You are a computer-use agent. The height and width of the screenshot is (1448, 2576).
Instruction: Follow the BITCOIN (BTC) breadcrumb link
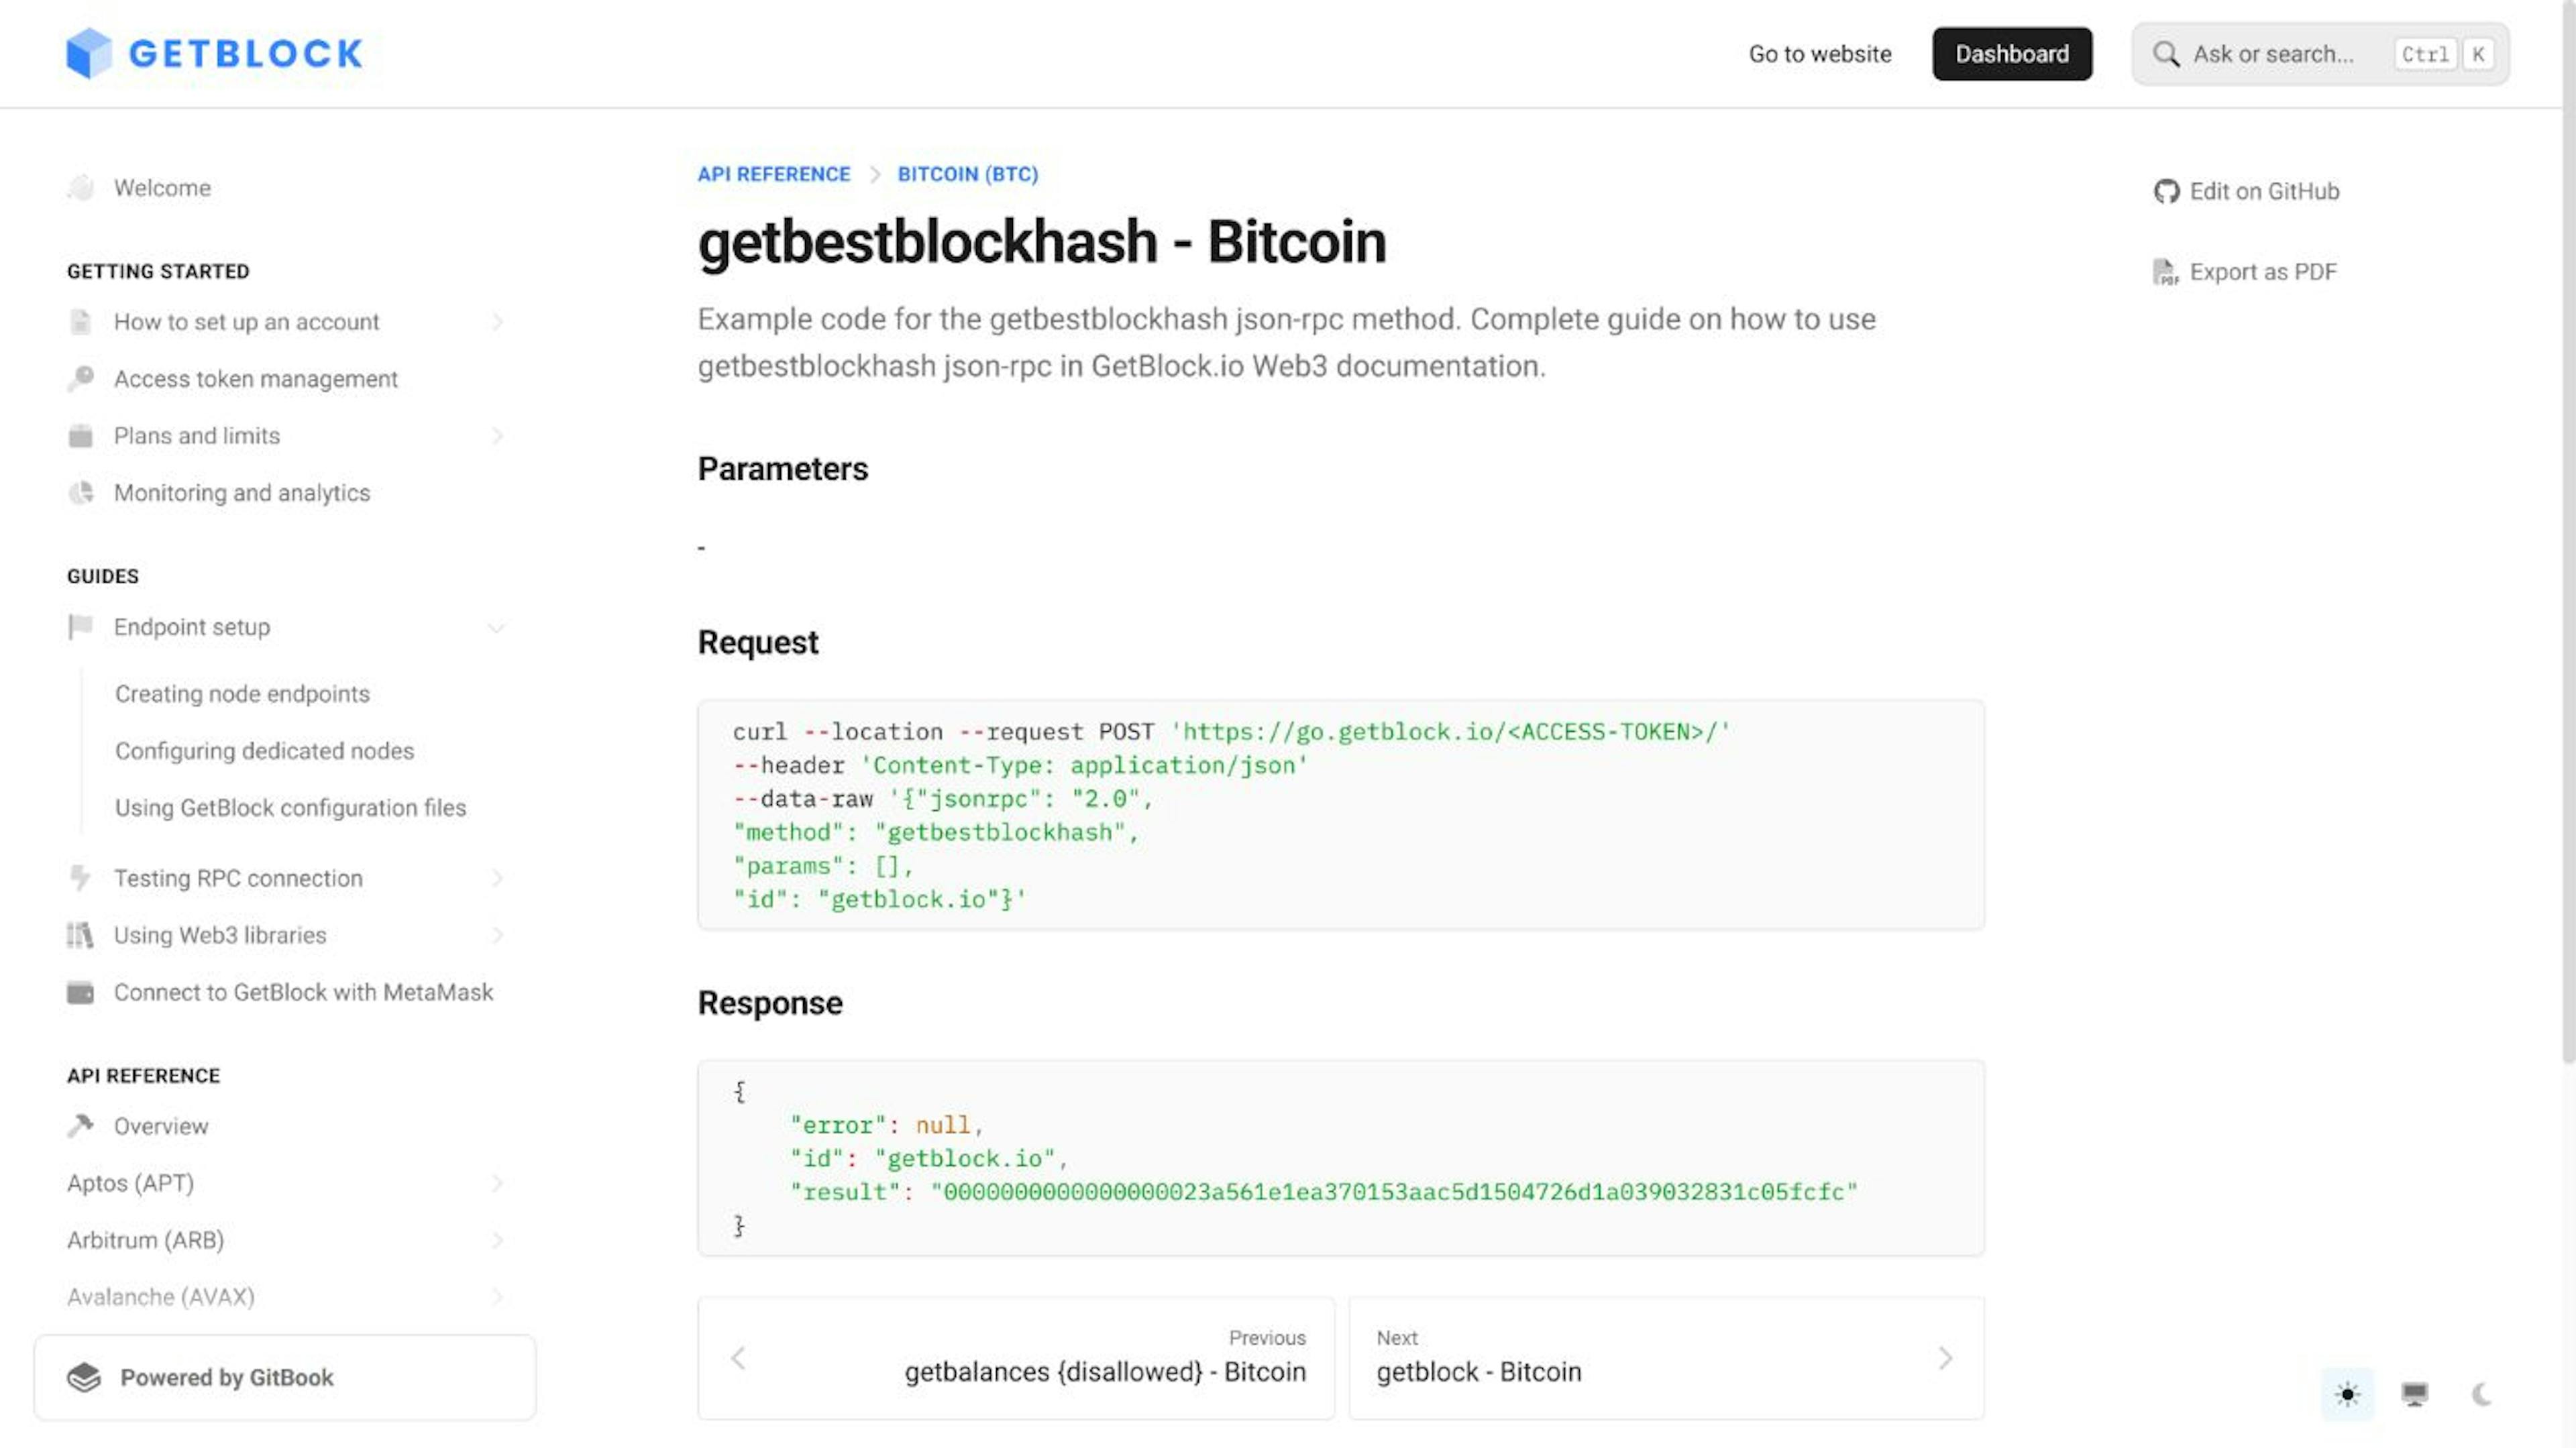pos(967,174)
